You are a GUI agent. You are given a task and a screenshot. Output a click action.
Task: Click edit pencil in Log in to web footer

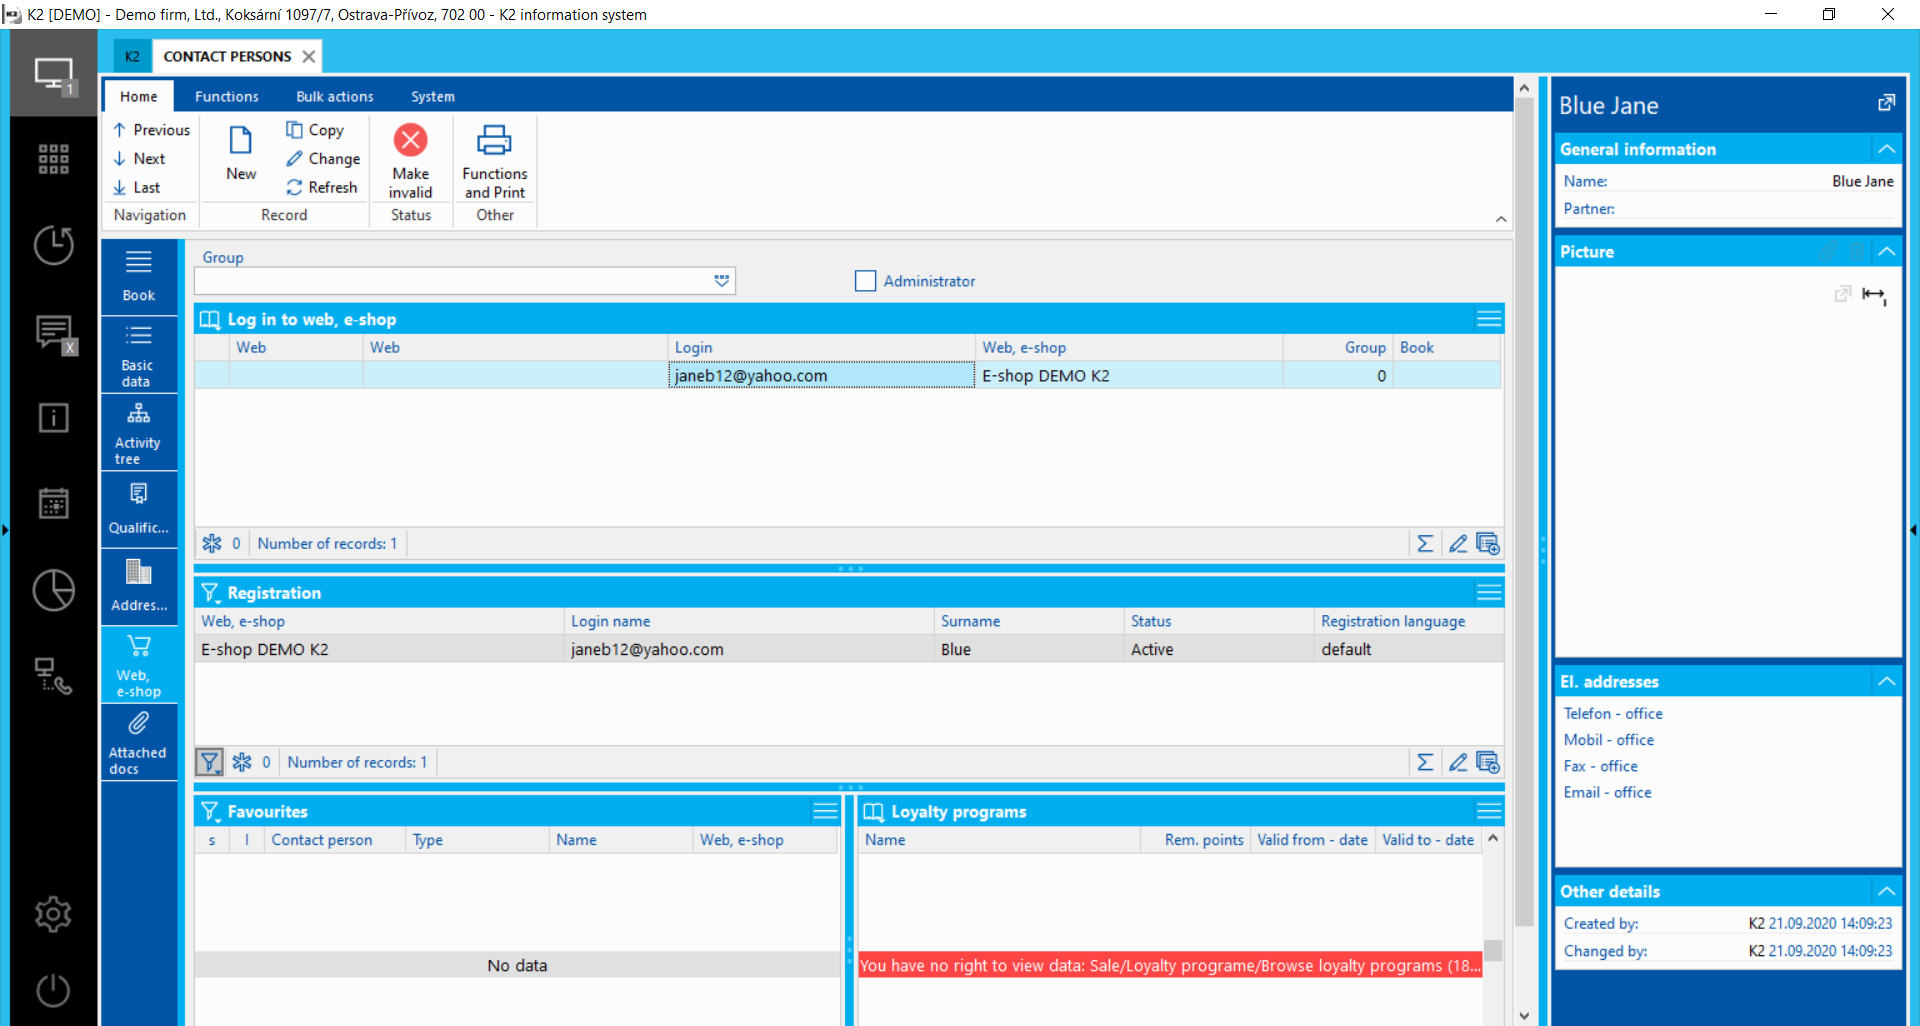pos(1458,544)
